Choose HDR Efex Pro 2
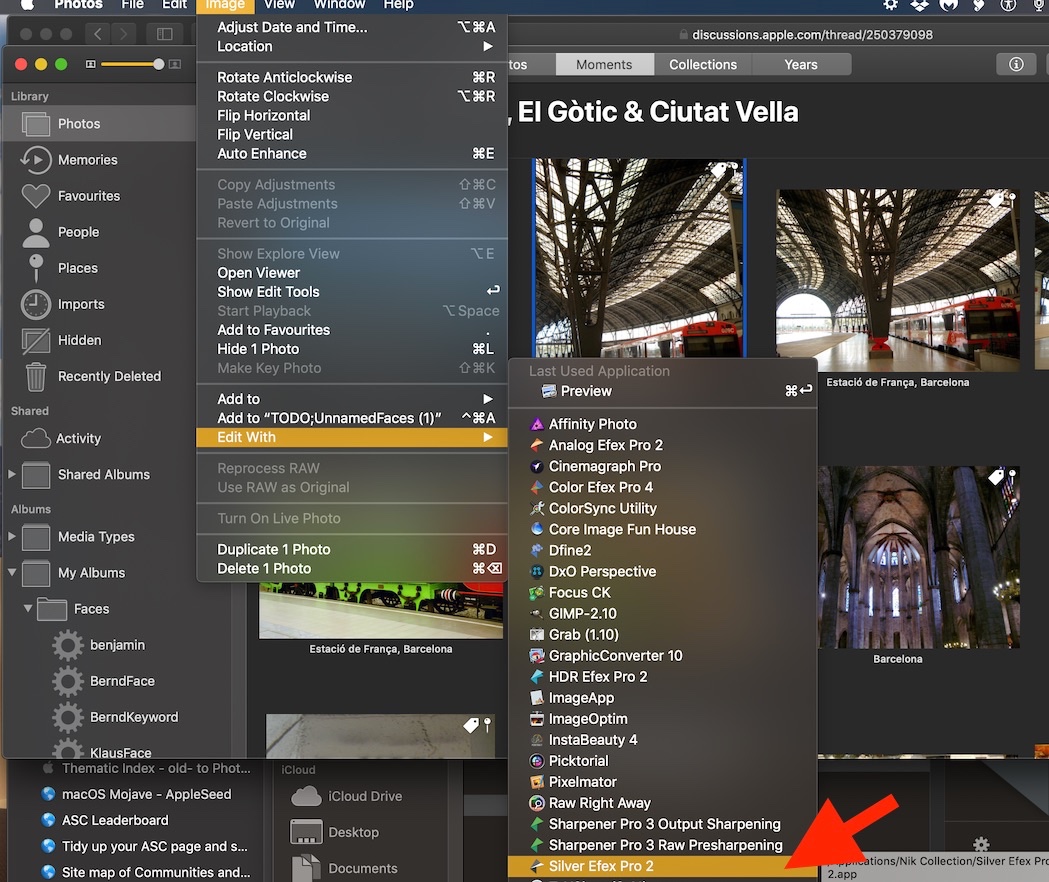Image resolution: width=1049 pixels, height=882 pixels. click(662, 677)
